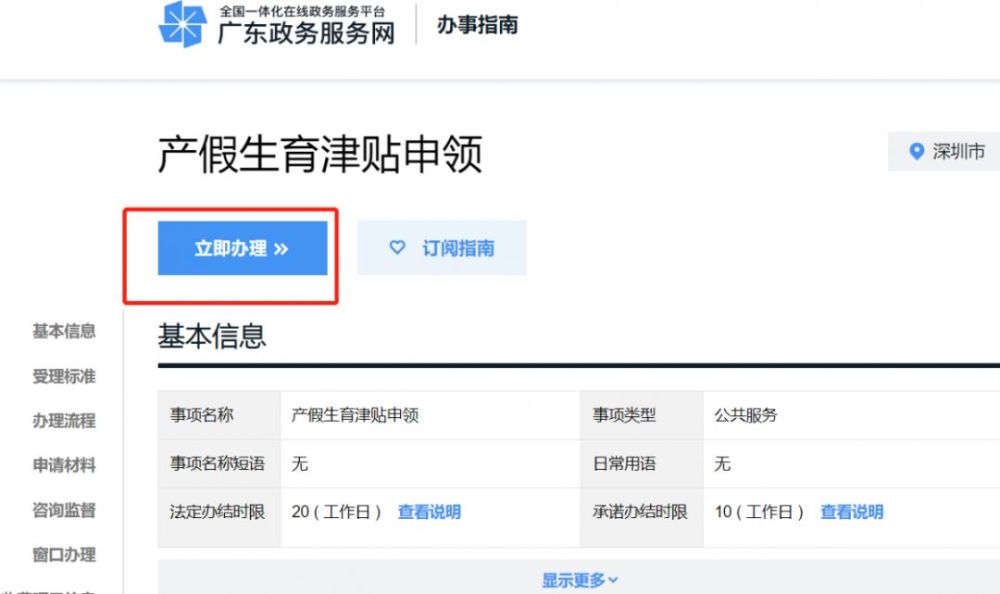This screenshot has width=1000, height=594.
Task: Open 查看说明 link for 承诺办结时限
Action: click(851, 512)
